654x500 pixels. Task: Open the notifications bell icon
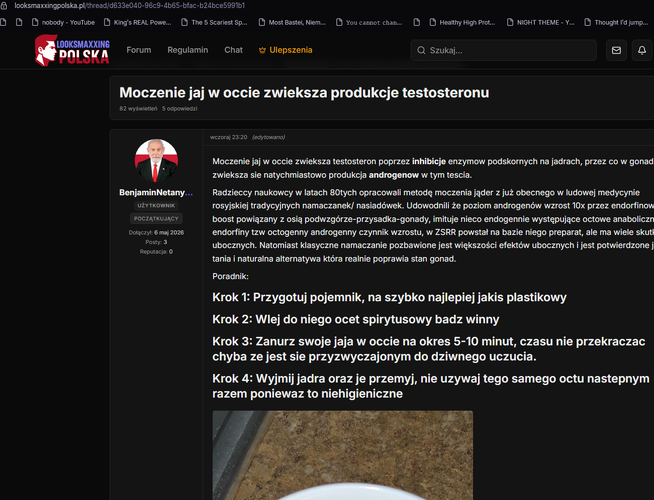click(642, 50)
